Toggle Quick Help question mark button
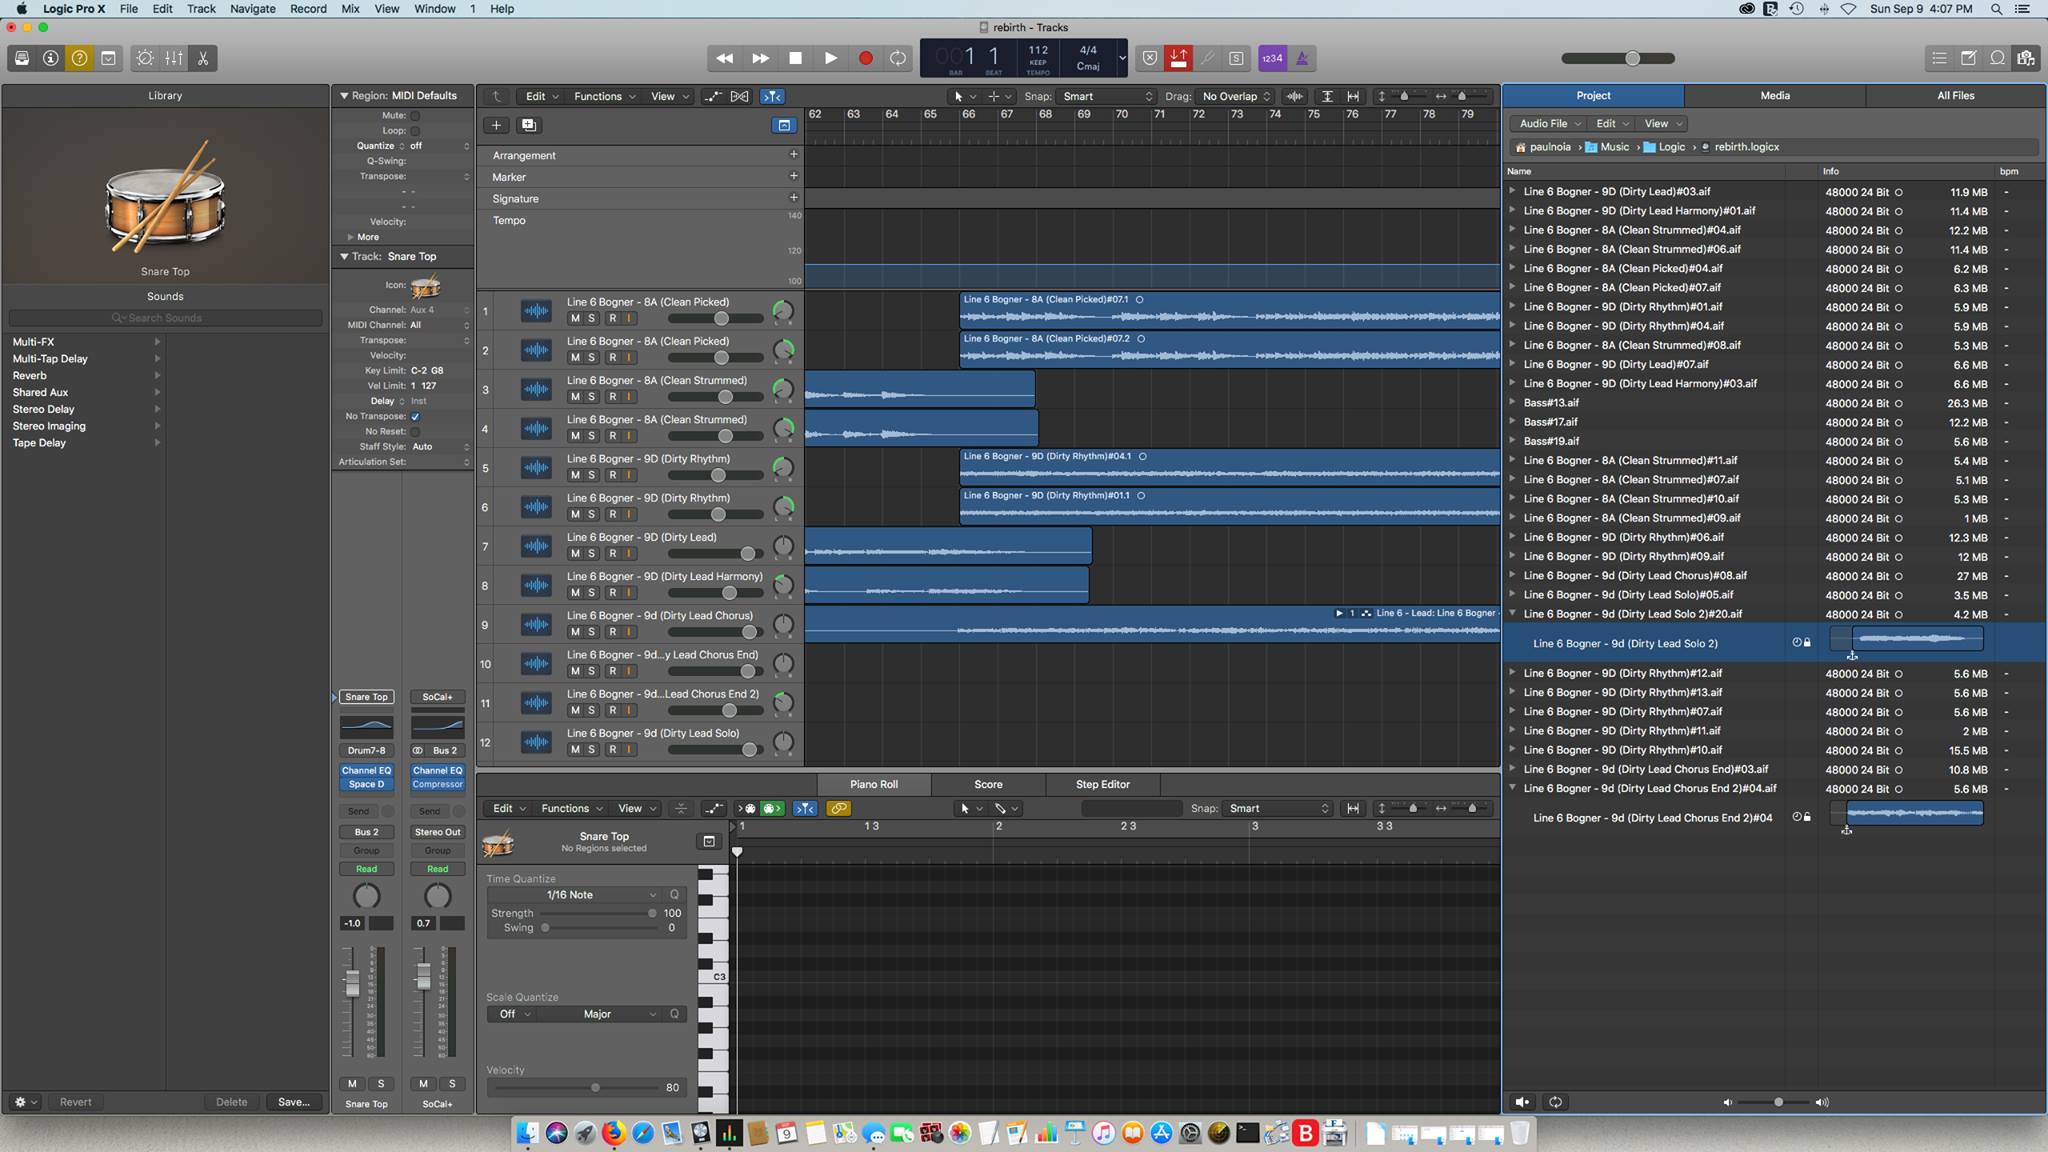2048x1152 pixels. click(79, 58)
